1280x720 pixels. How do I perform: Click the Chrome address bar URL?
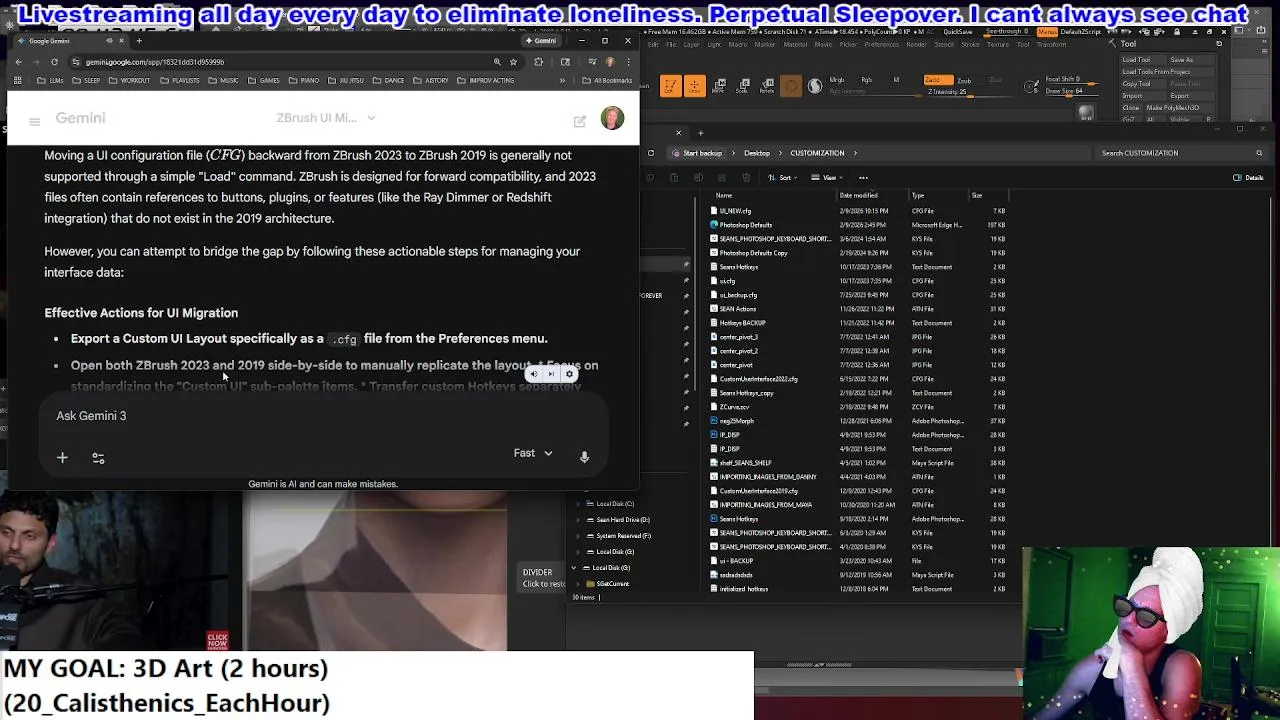(x=155, y=62)
